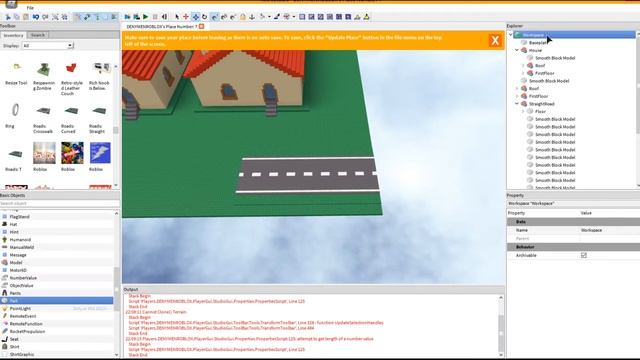Select the Roads T toolbox item
Viewport: 640px width, 360px height.
point(15,159)
